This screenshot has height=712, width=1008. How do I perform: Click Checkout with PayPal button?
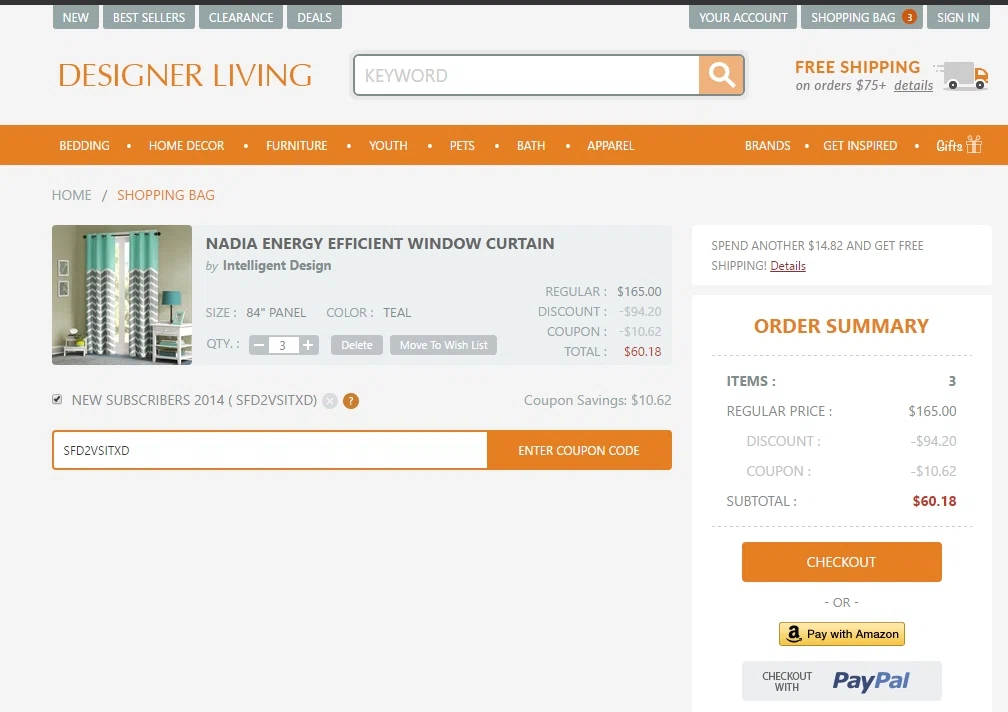[x=842, y=681]
